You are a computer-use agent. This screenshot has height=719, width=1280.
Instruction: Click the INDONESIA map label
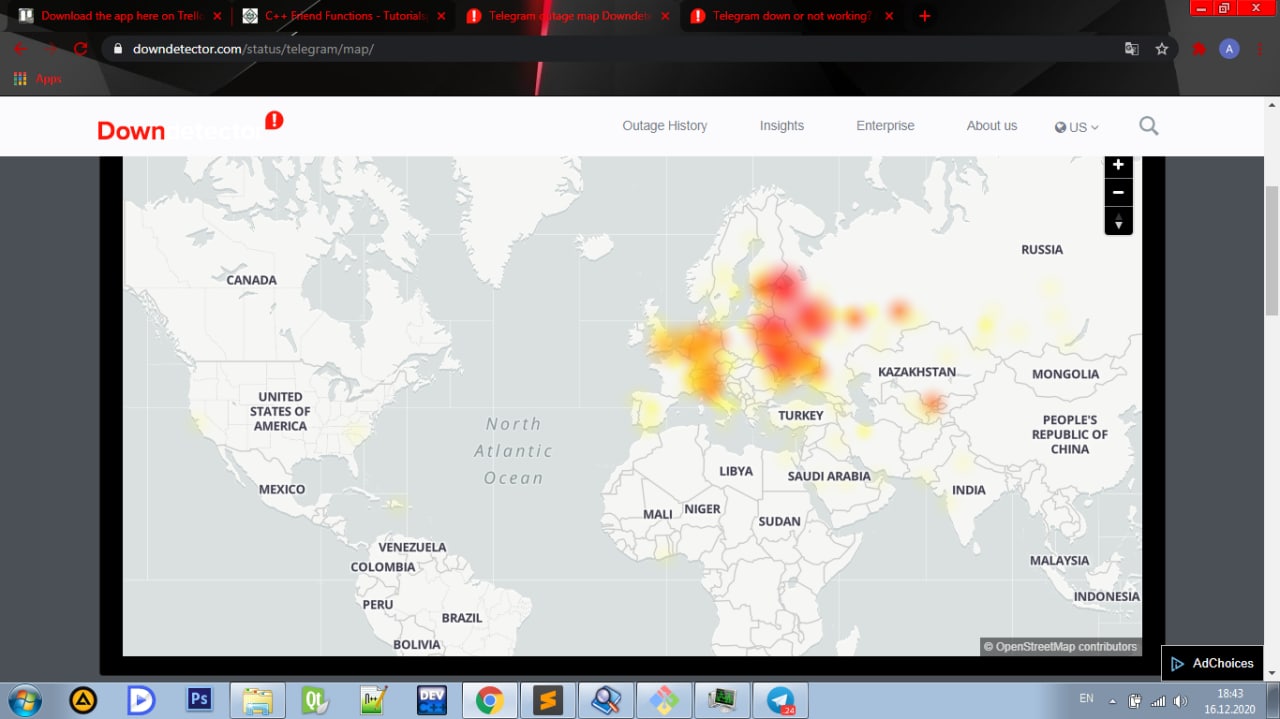(1107, 596)
